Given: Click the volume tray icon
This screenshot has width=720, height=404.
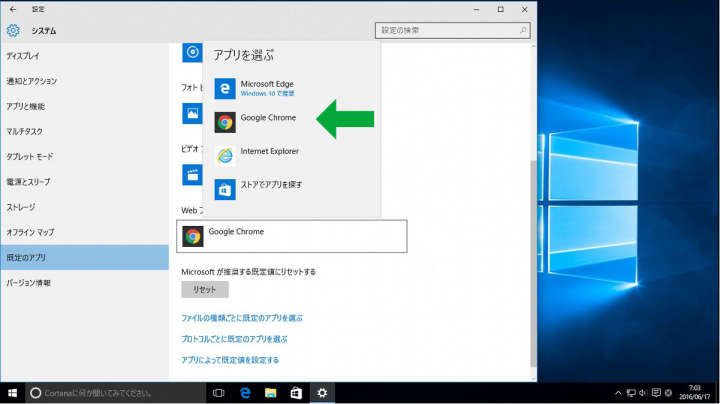Looking at the screenshot, I should [x=643, y=393].
